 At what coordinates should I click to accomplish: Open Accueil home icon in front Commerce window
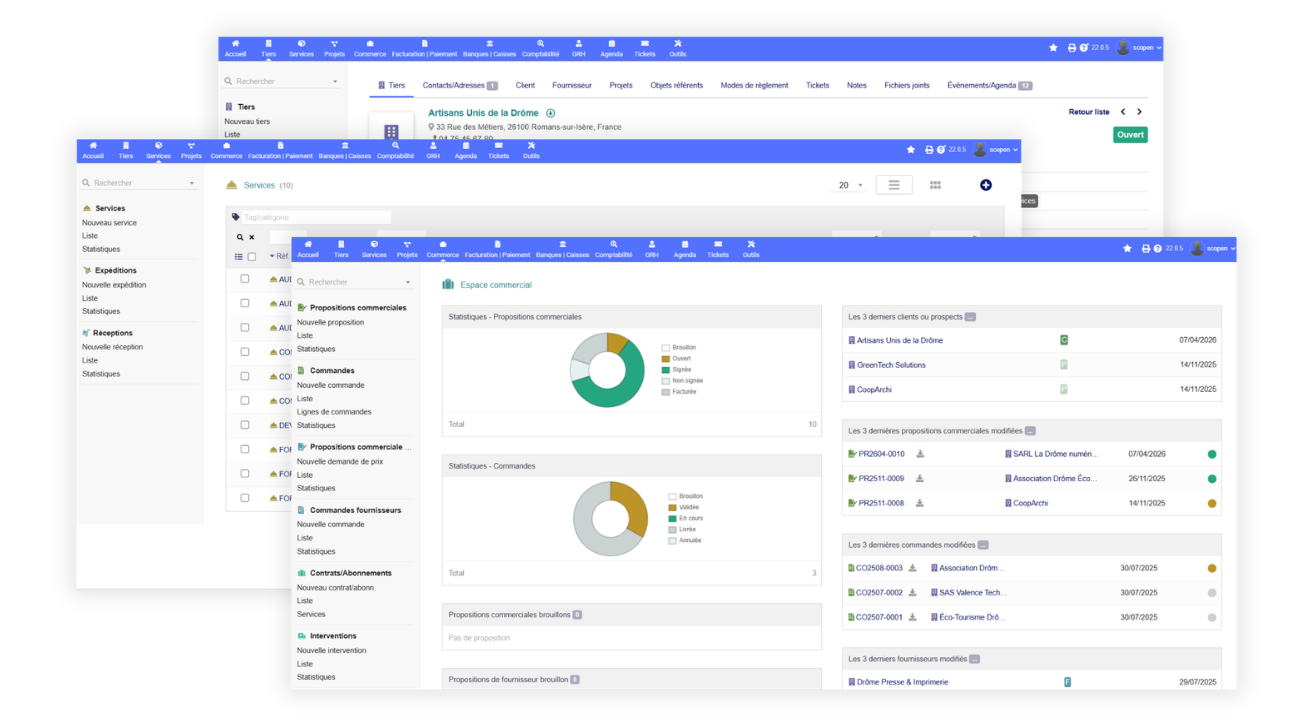(308, 244)
